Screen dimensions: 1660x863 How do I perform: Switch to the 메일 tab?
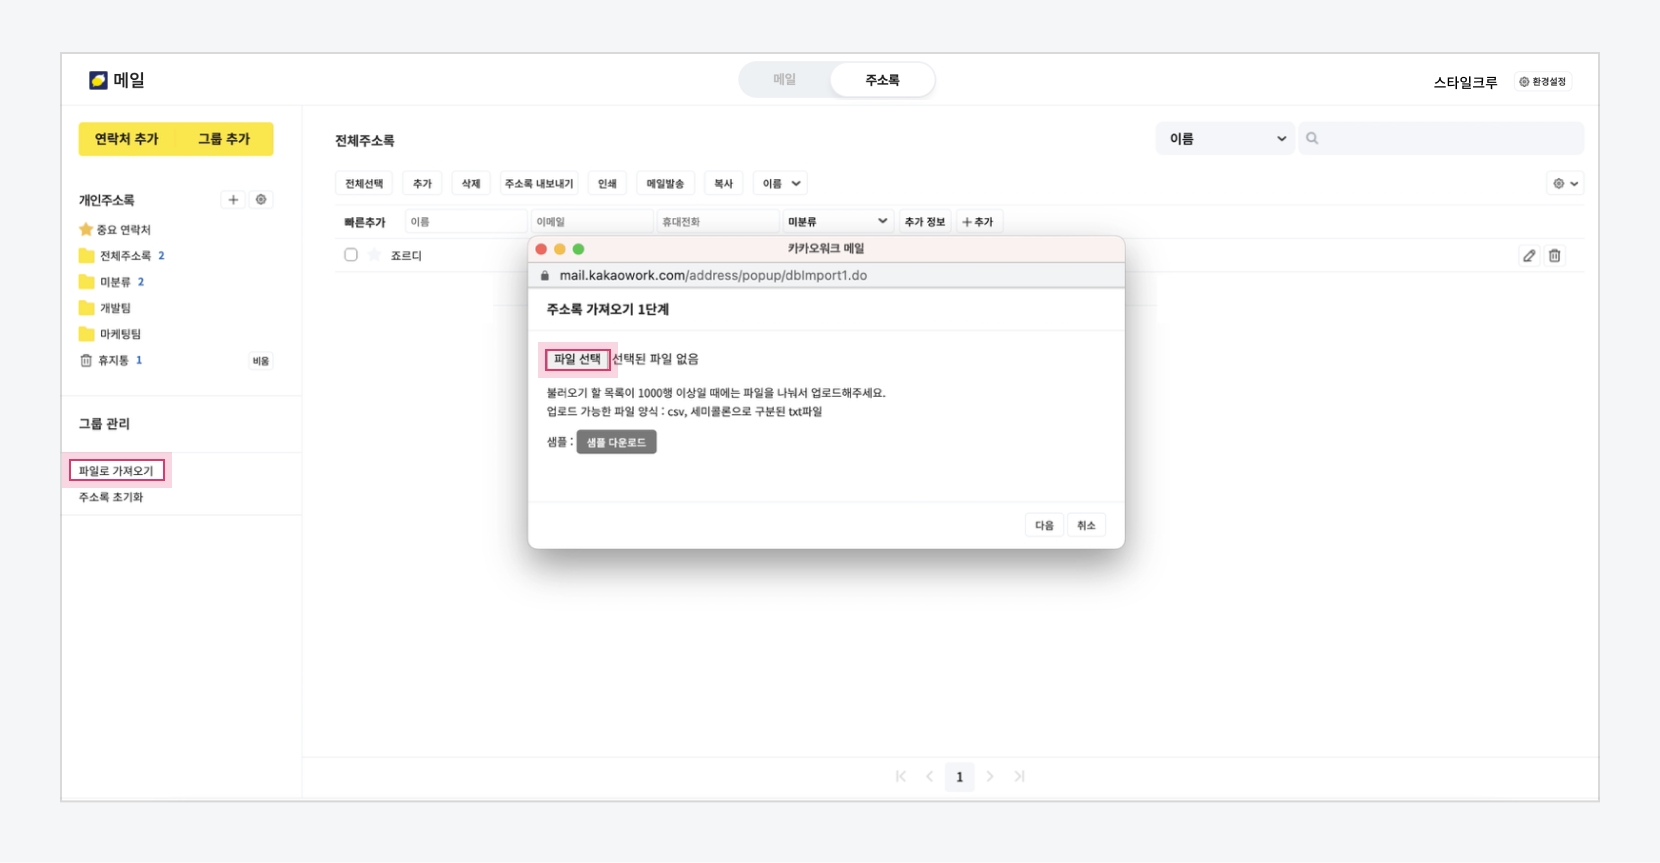[784, 80]
